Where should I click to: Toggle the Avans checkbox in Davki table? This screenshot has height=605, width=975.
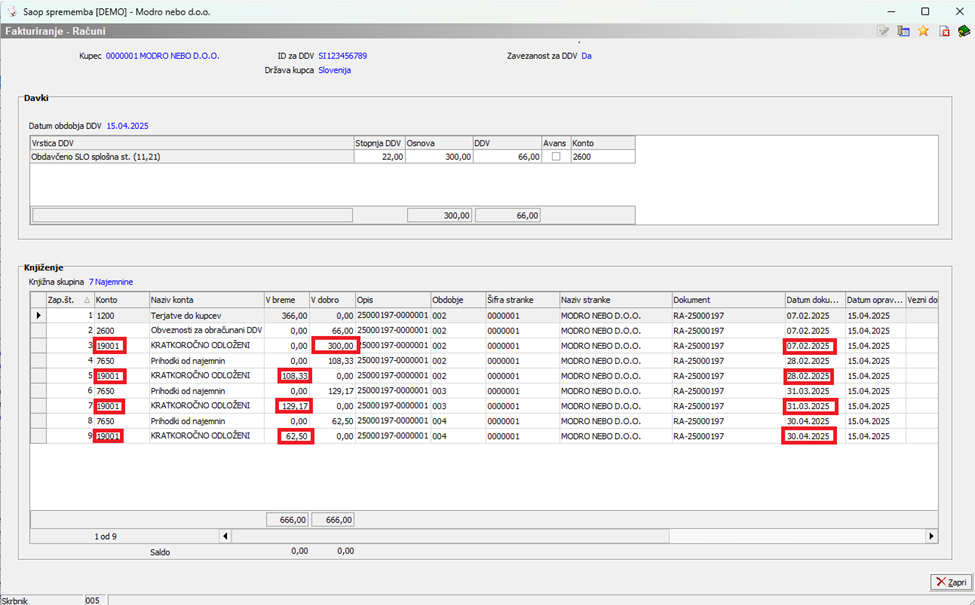(555, 157)
